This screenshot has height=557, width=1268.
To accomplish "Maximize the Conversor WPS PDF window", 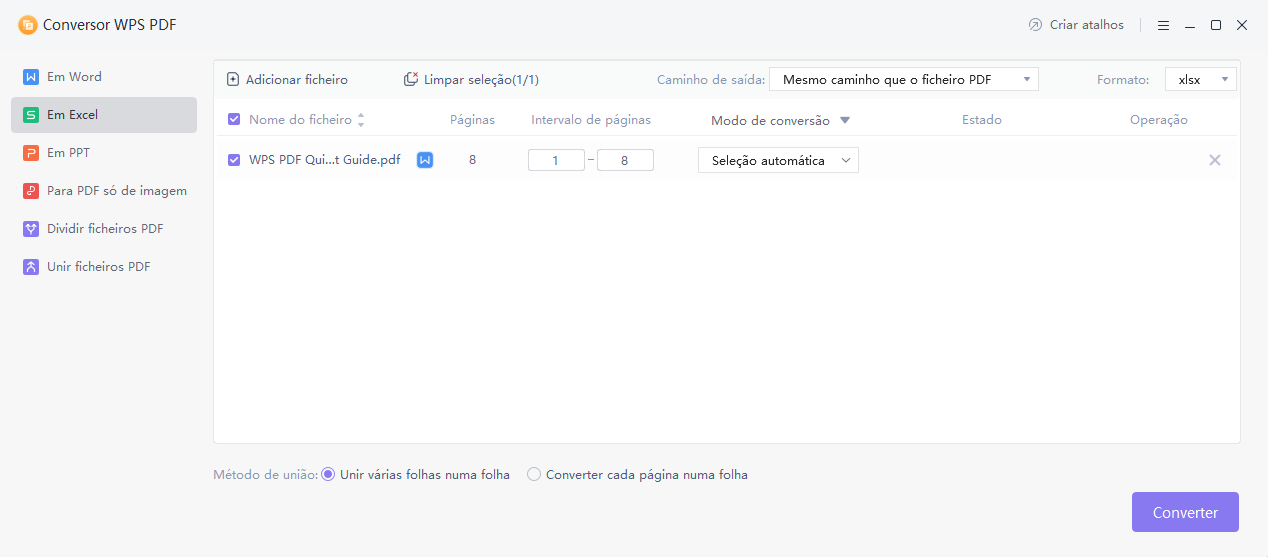I will (1216, 25).
